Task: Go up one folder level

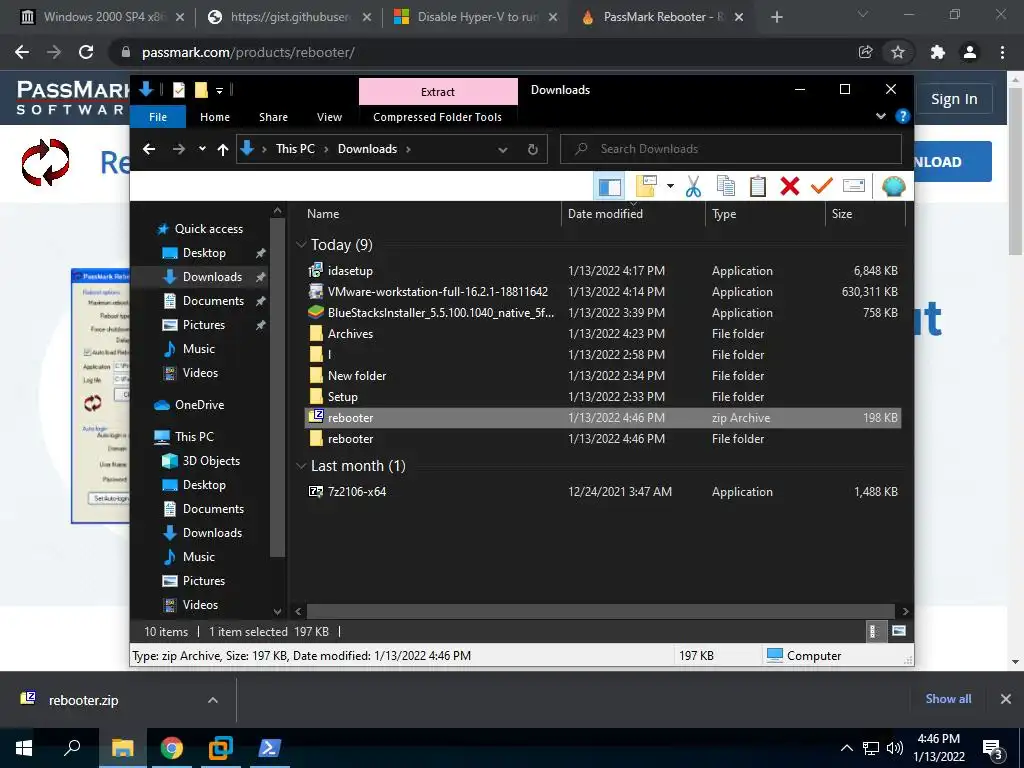Action: (223, 150)
